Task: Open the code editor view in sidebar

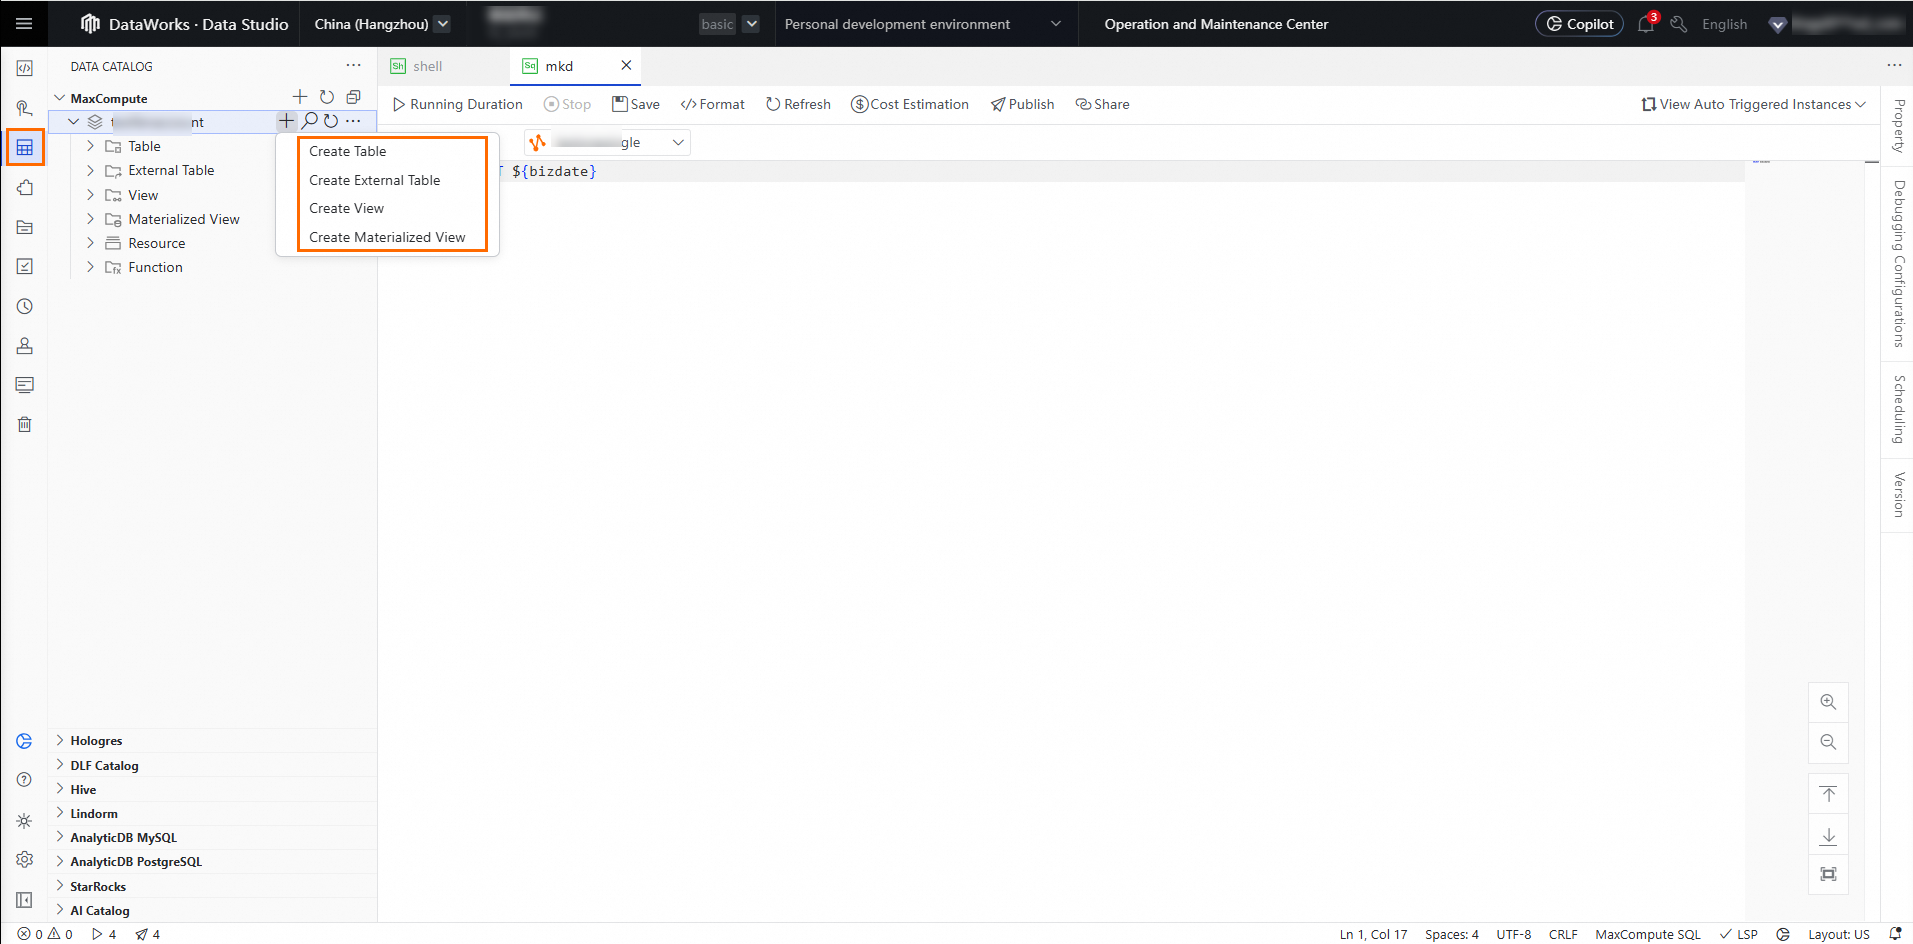Action: tap(25, 68)
